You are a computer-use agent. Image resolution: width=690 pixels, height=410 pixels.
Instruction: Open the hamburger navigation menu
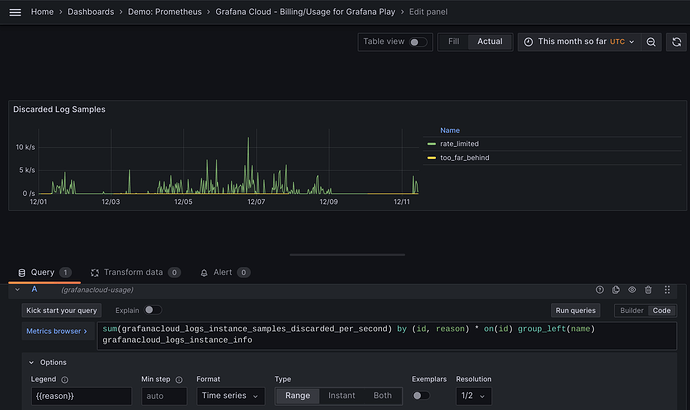click(14, 12)
